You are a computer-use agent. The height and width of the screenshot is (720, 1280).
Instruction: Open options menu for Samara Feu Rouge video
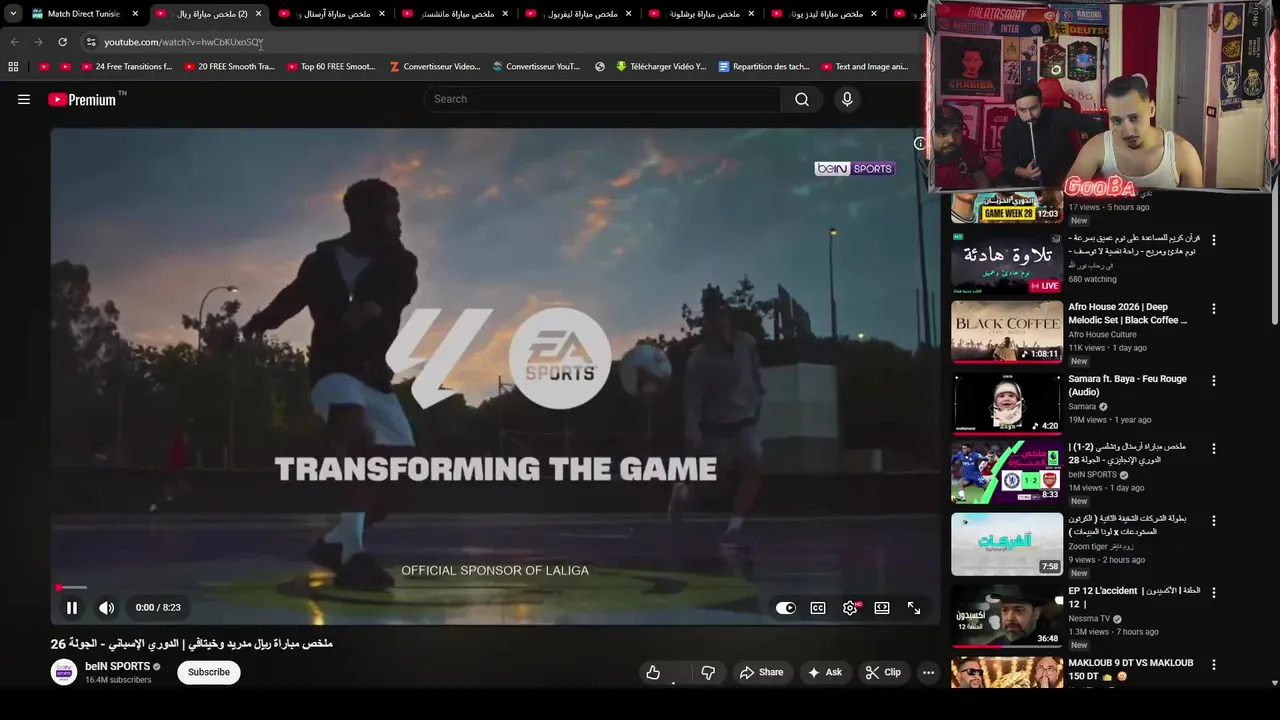(1214, 381)
